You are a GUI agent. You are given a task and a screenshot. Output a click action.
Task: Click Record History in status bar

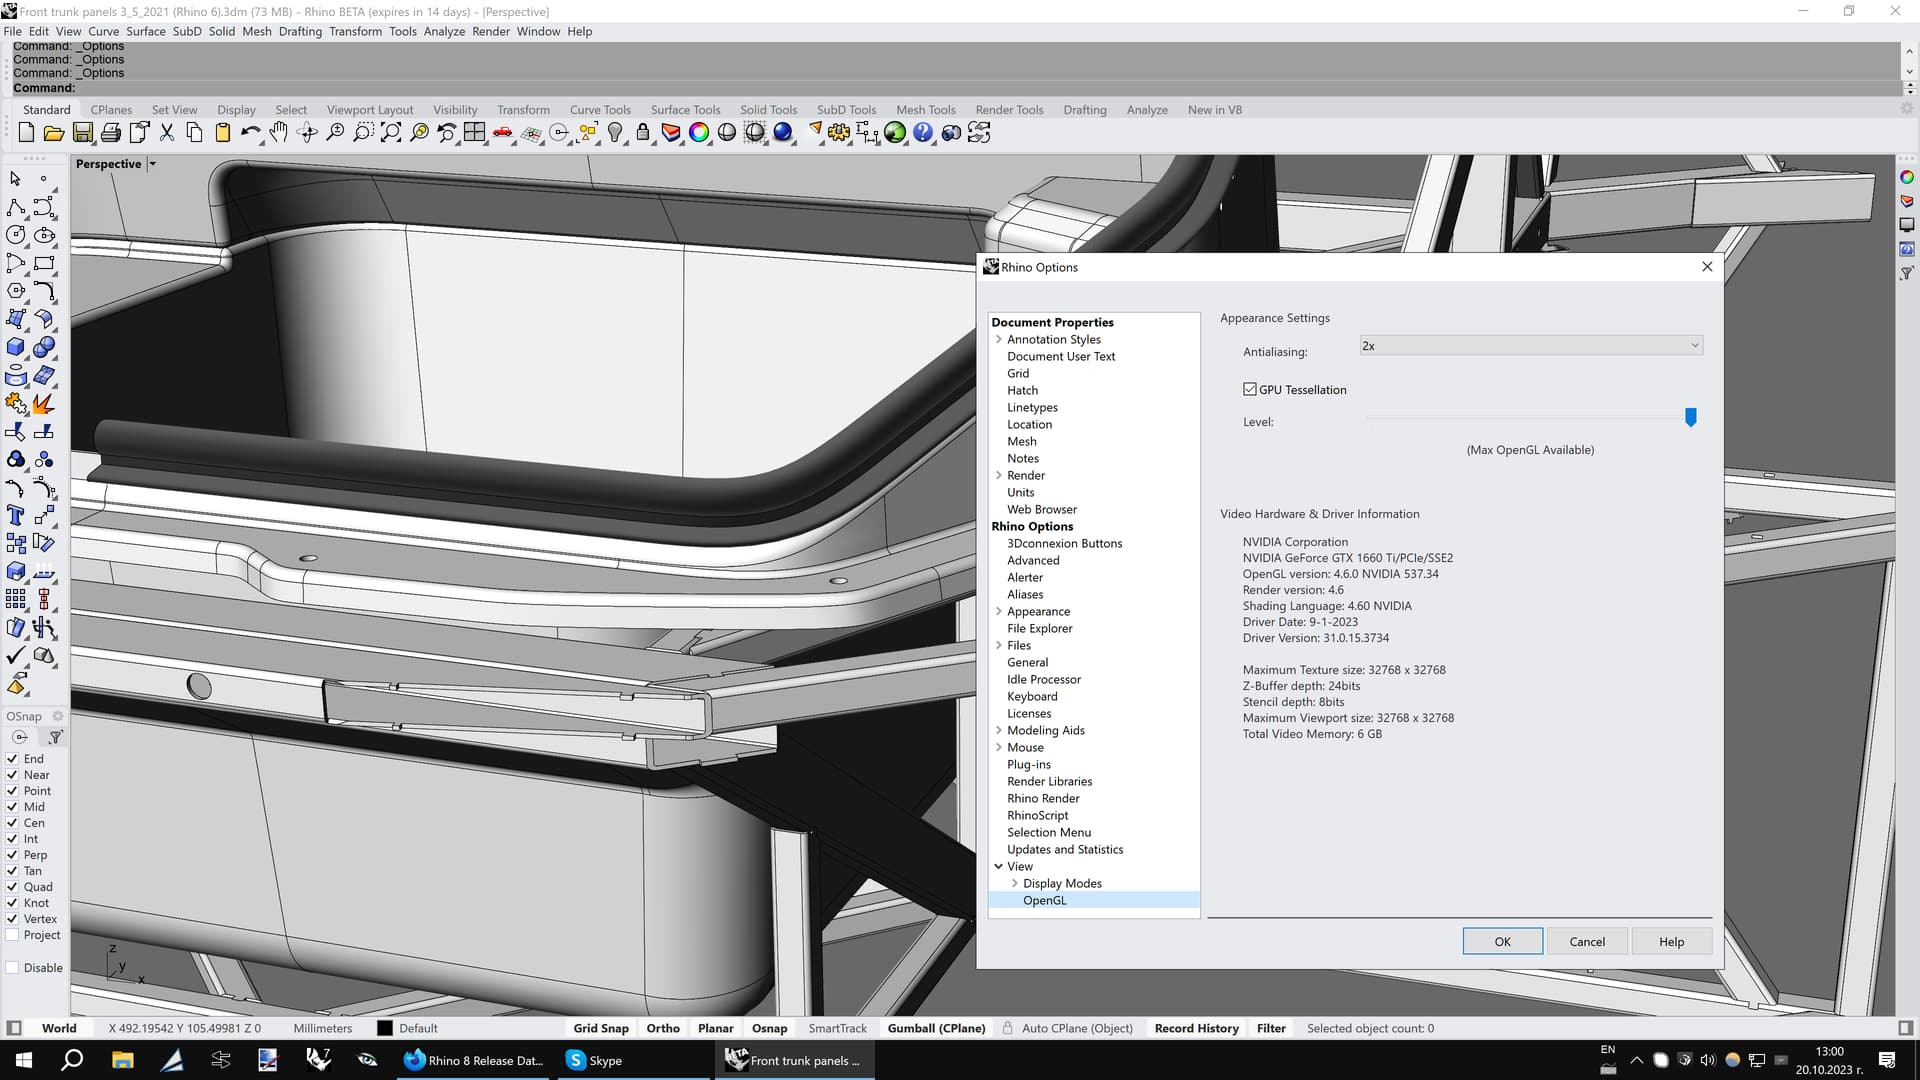pyautogui.click(x=1196, y=1029)
